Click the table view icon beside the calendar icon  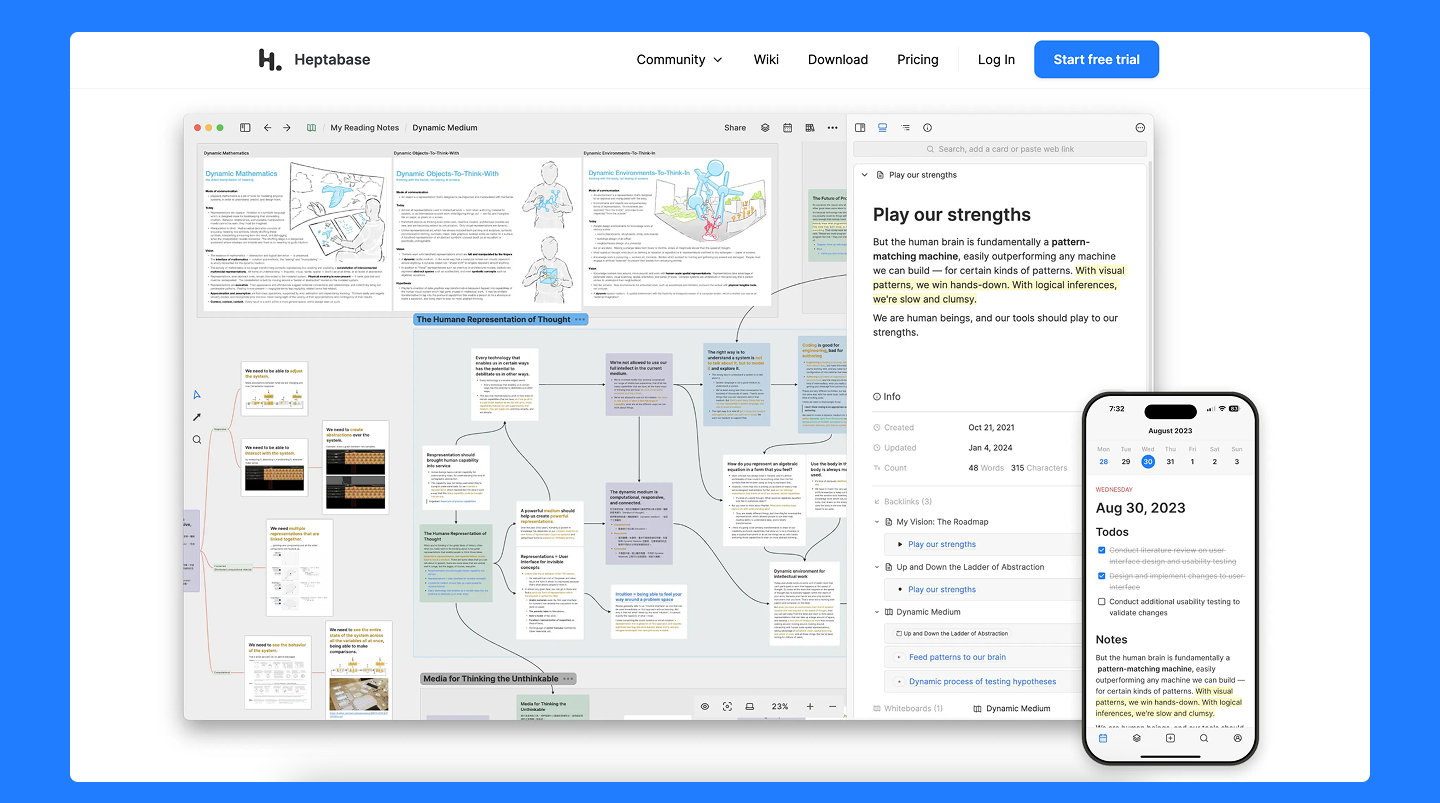pos(809,128)
